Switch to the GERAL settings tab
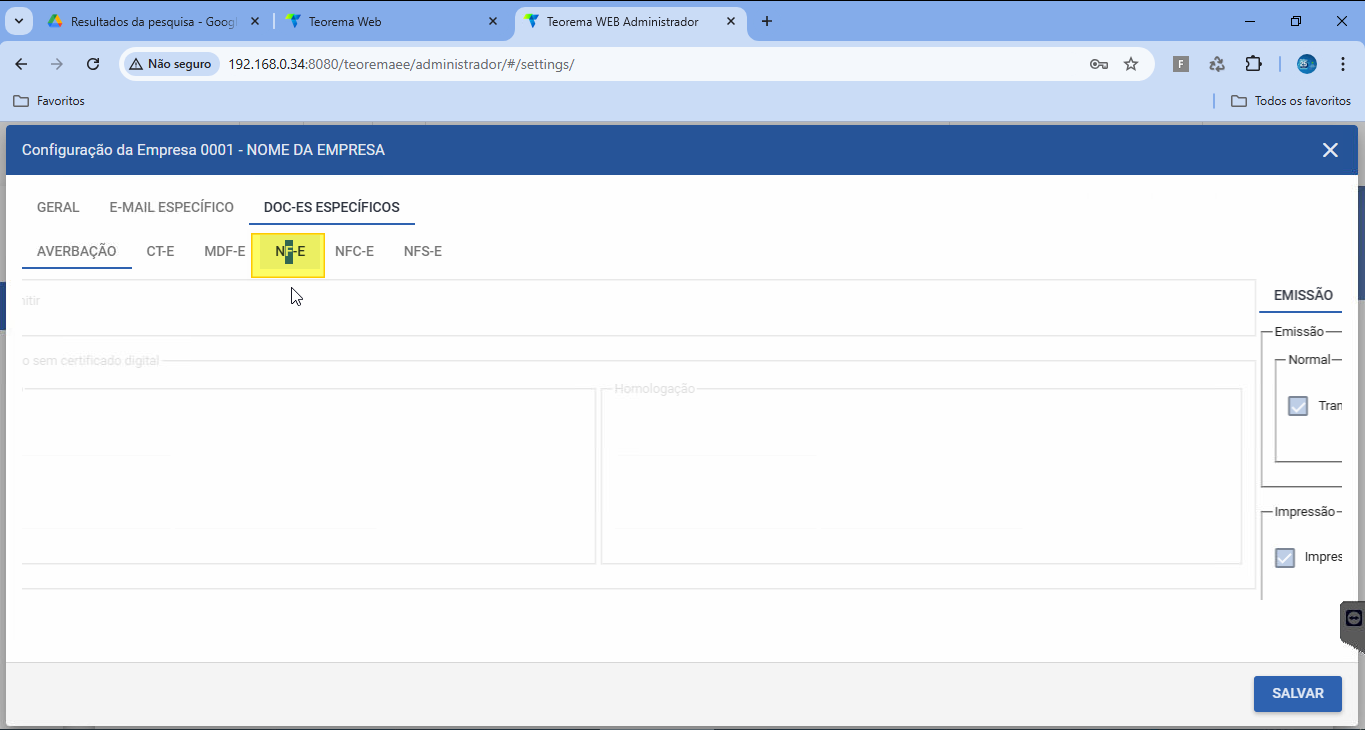 point(58,208)
